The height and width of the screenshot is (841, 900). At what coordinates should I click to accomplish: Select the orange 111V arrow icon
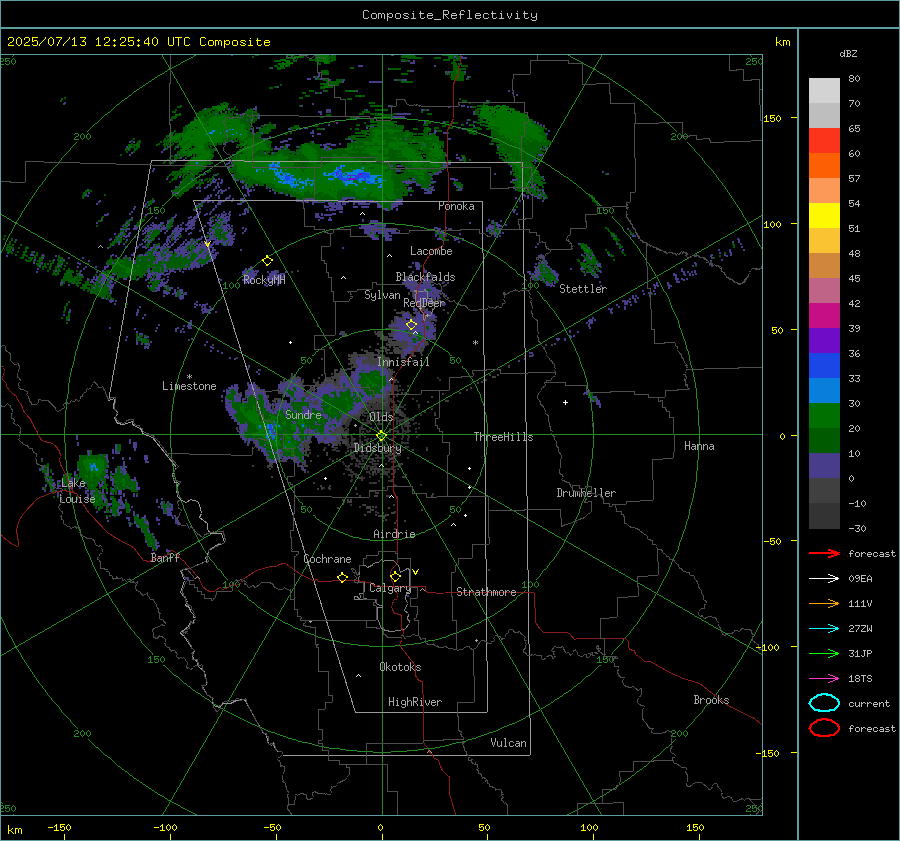[824, 603]
